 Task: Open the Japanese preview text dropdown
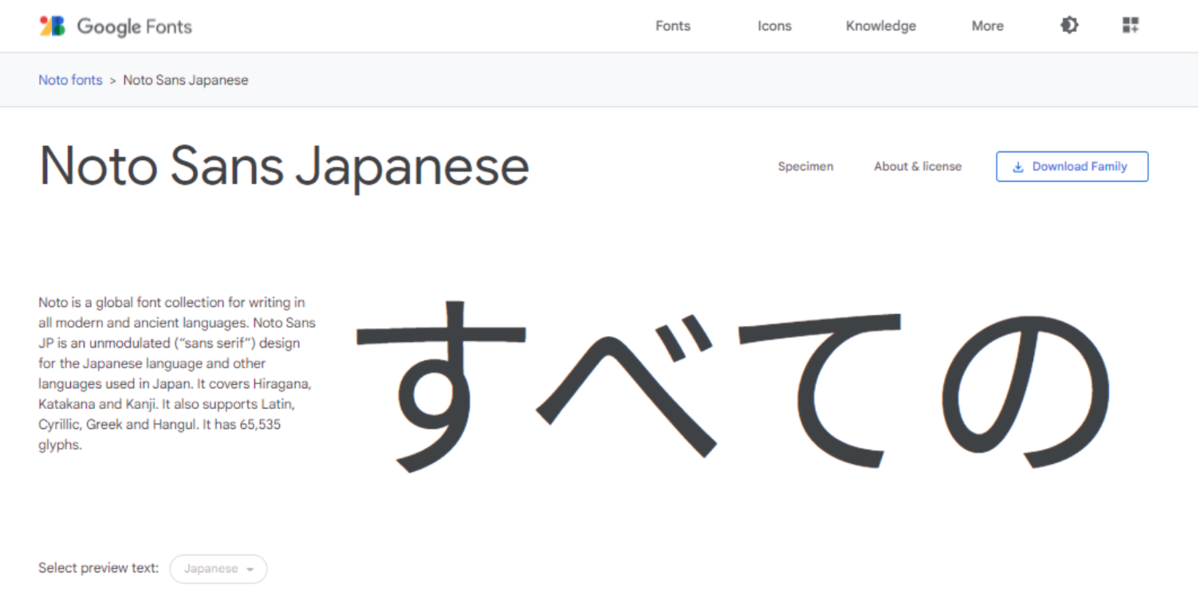point(218,569)
